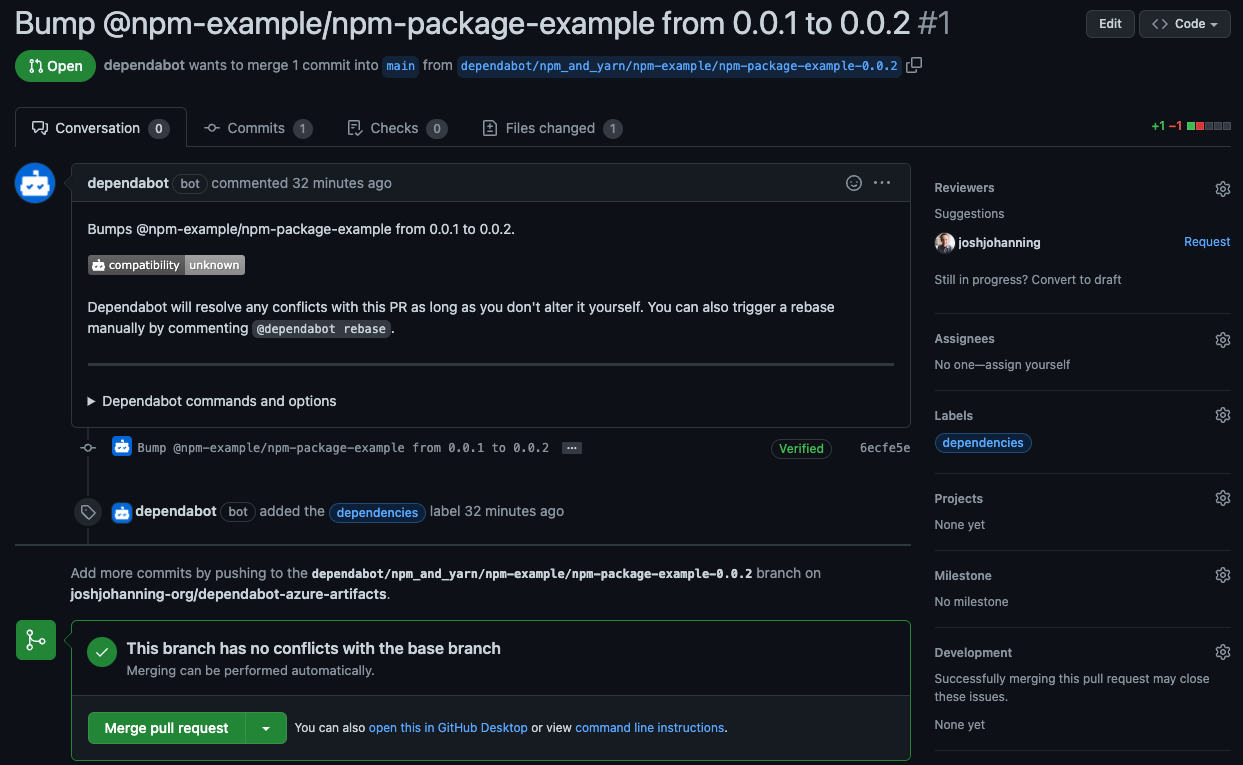Open the Reviewers settings gear
Image resolution: width=1243 pixels, height=765 pixels.
coord(1222,189)
